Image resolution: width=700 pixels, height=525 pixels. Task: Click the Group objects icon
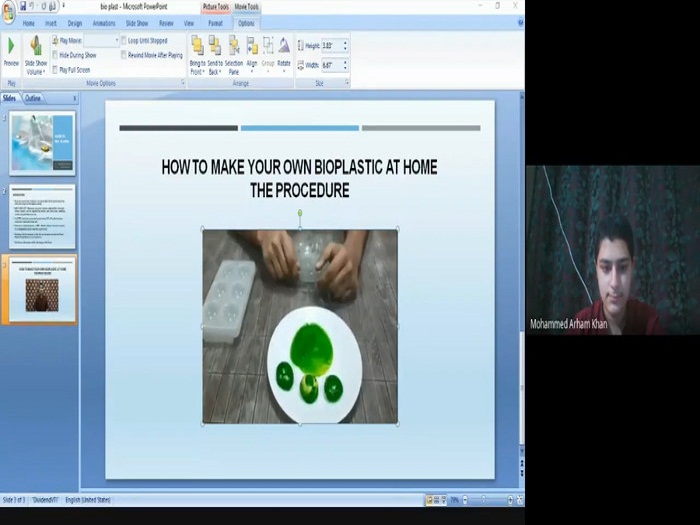tap(268, 46)
